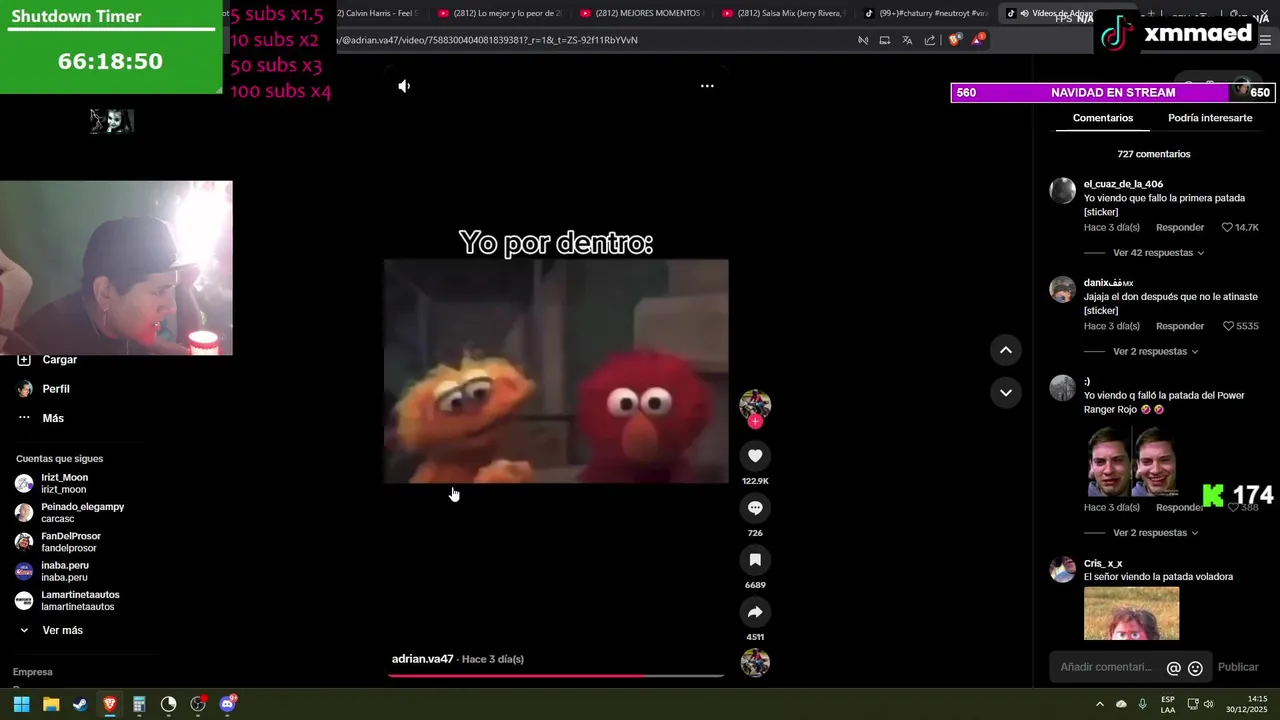Open creator avatar above like button
The width and height of the screenshot is (1280, 720).
pos(755,404)
